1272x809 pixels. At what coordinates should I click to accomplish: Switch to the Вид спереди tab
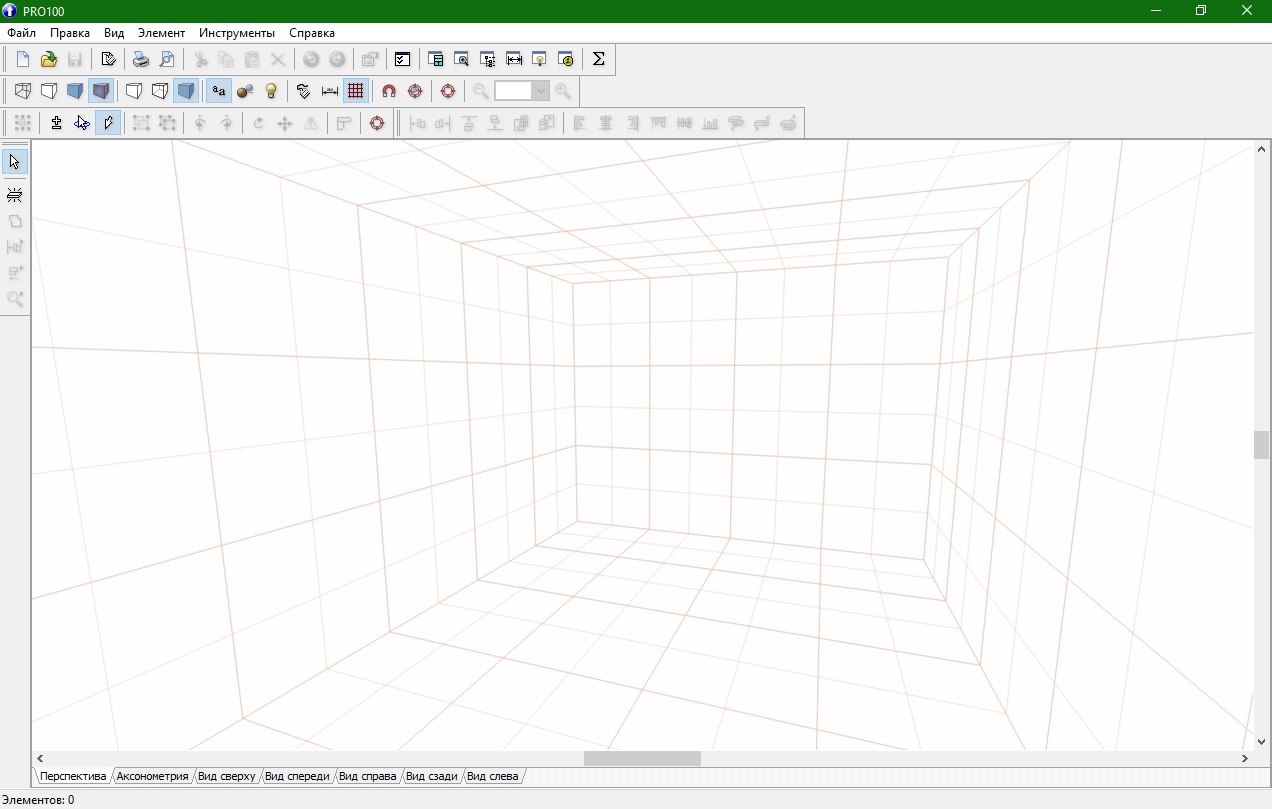pyautogui.click(x=297, y=776)
